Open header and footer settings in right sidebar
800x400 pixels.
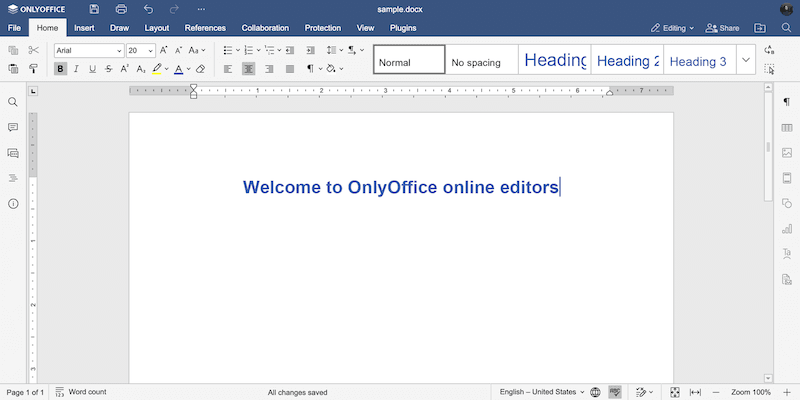(787, 178)
